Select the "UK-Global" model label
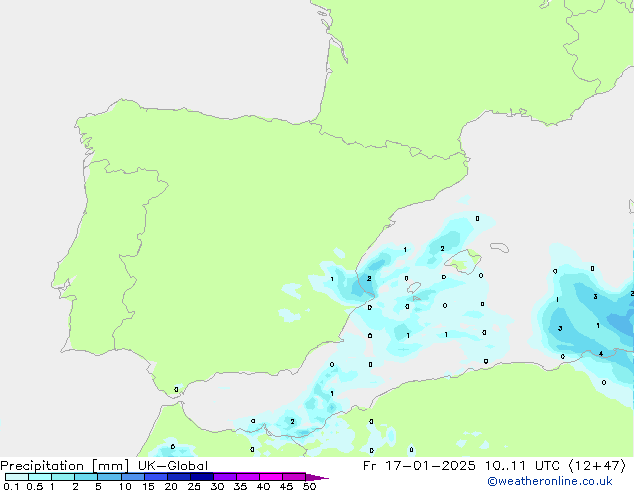634x490 pixels. [173, 466]
